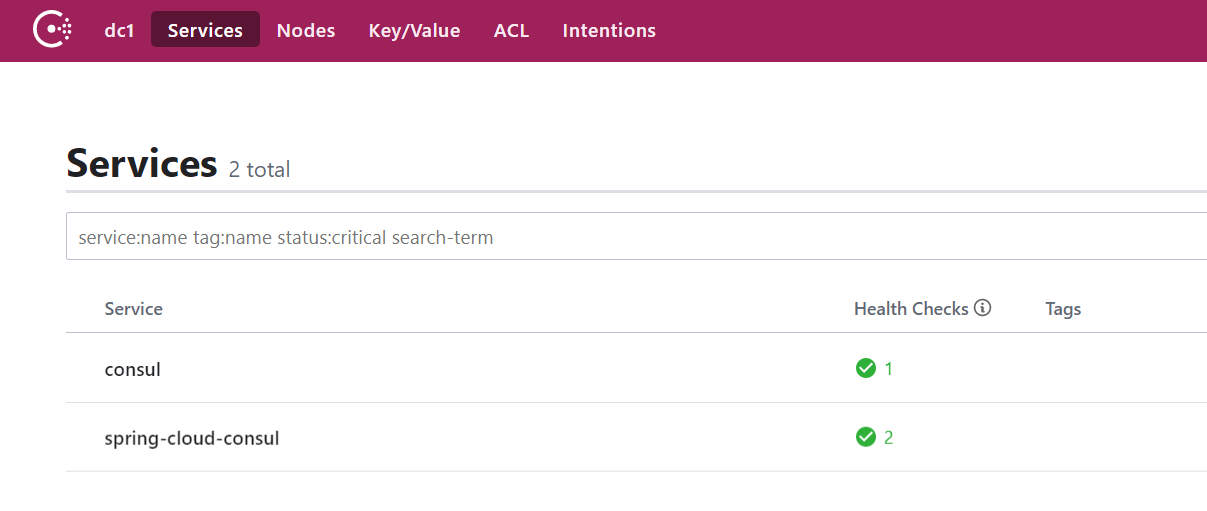The height and width of the screenshot is (511, 1207).
Task: Click the Consul logo icon
Action: point(53,30)
